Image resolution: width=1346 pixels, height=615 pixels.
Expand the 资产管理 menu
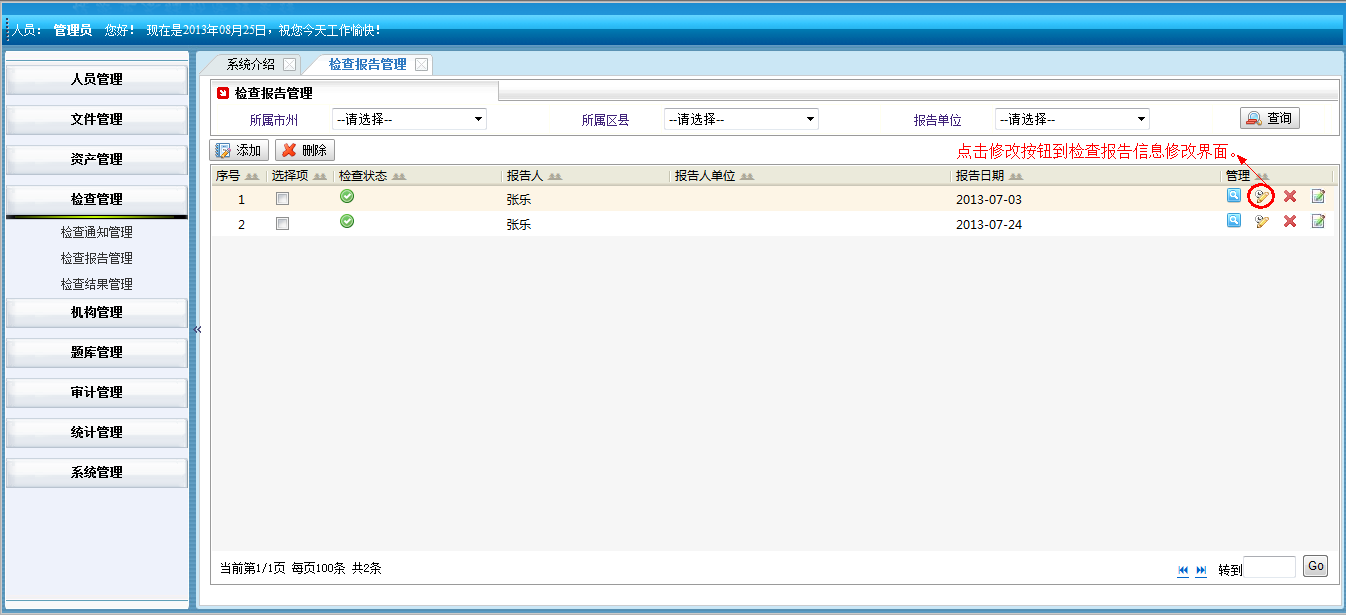point(97,160)
